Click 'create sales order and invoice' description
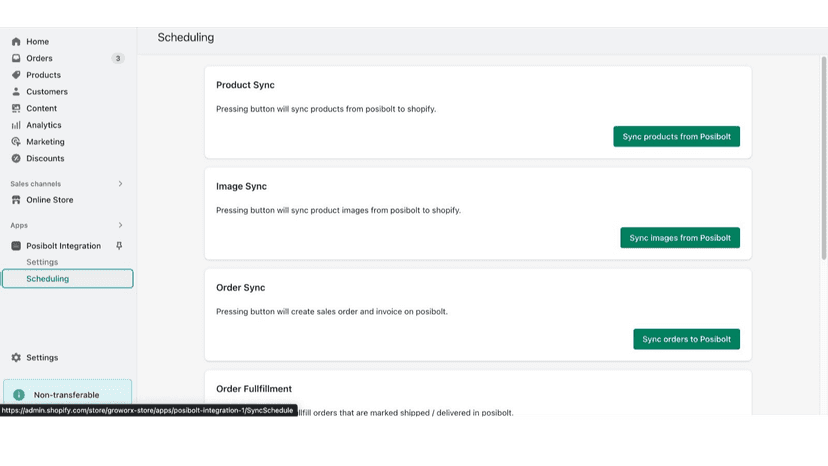This screenshot has width=828, height=466. coord(332,312)
